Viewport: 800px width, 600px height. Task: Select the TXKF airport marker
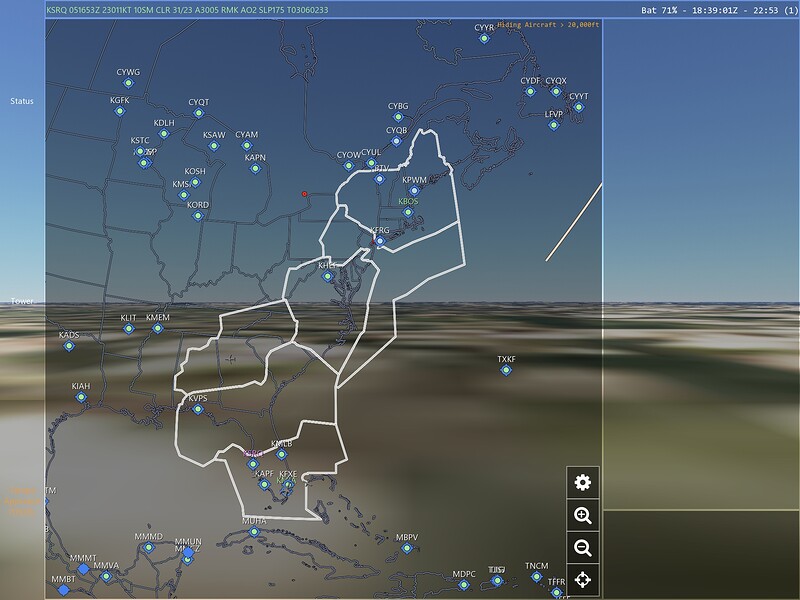click(506, 370)
